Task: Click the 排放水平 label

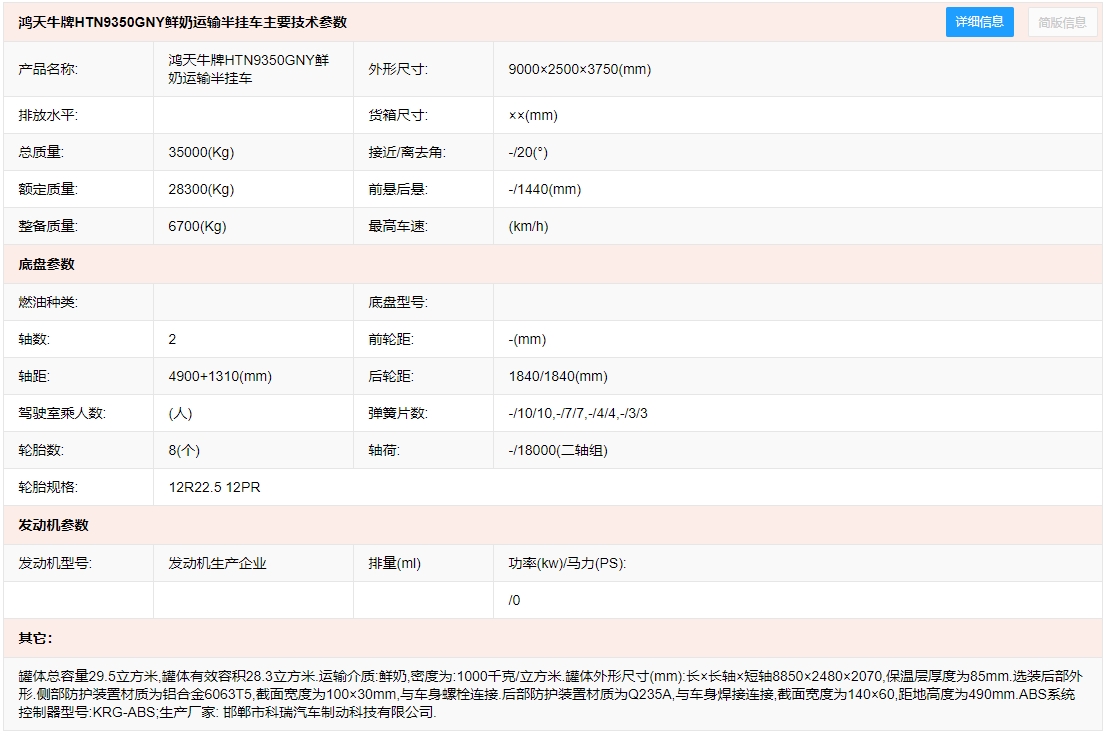Action: [48, 115]
